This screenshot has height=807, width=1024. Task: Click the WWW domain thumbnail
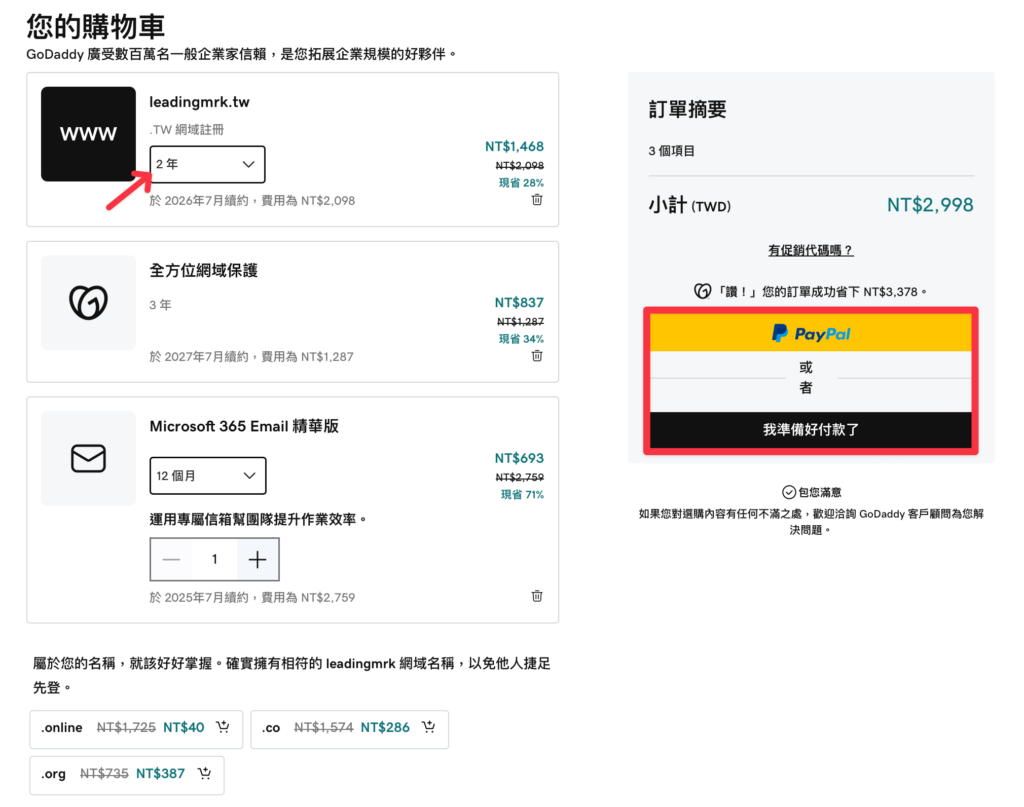[x=88, y=134]
